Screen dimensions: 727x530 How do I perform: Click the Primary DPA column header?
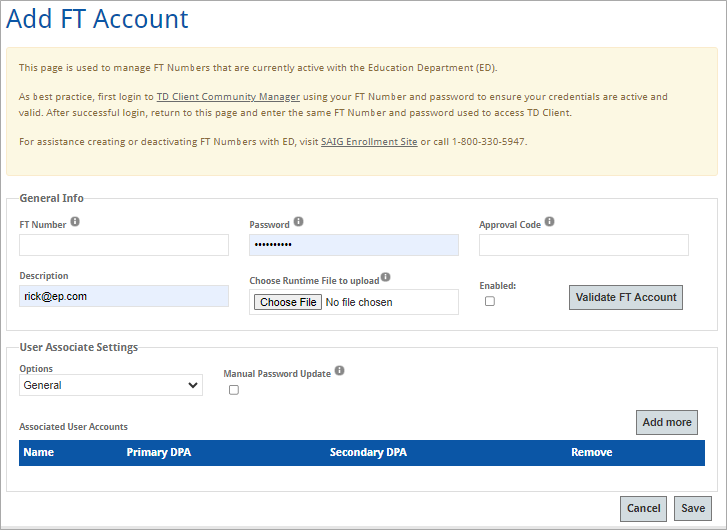click(158, 452)
